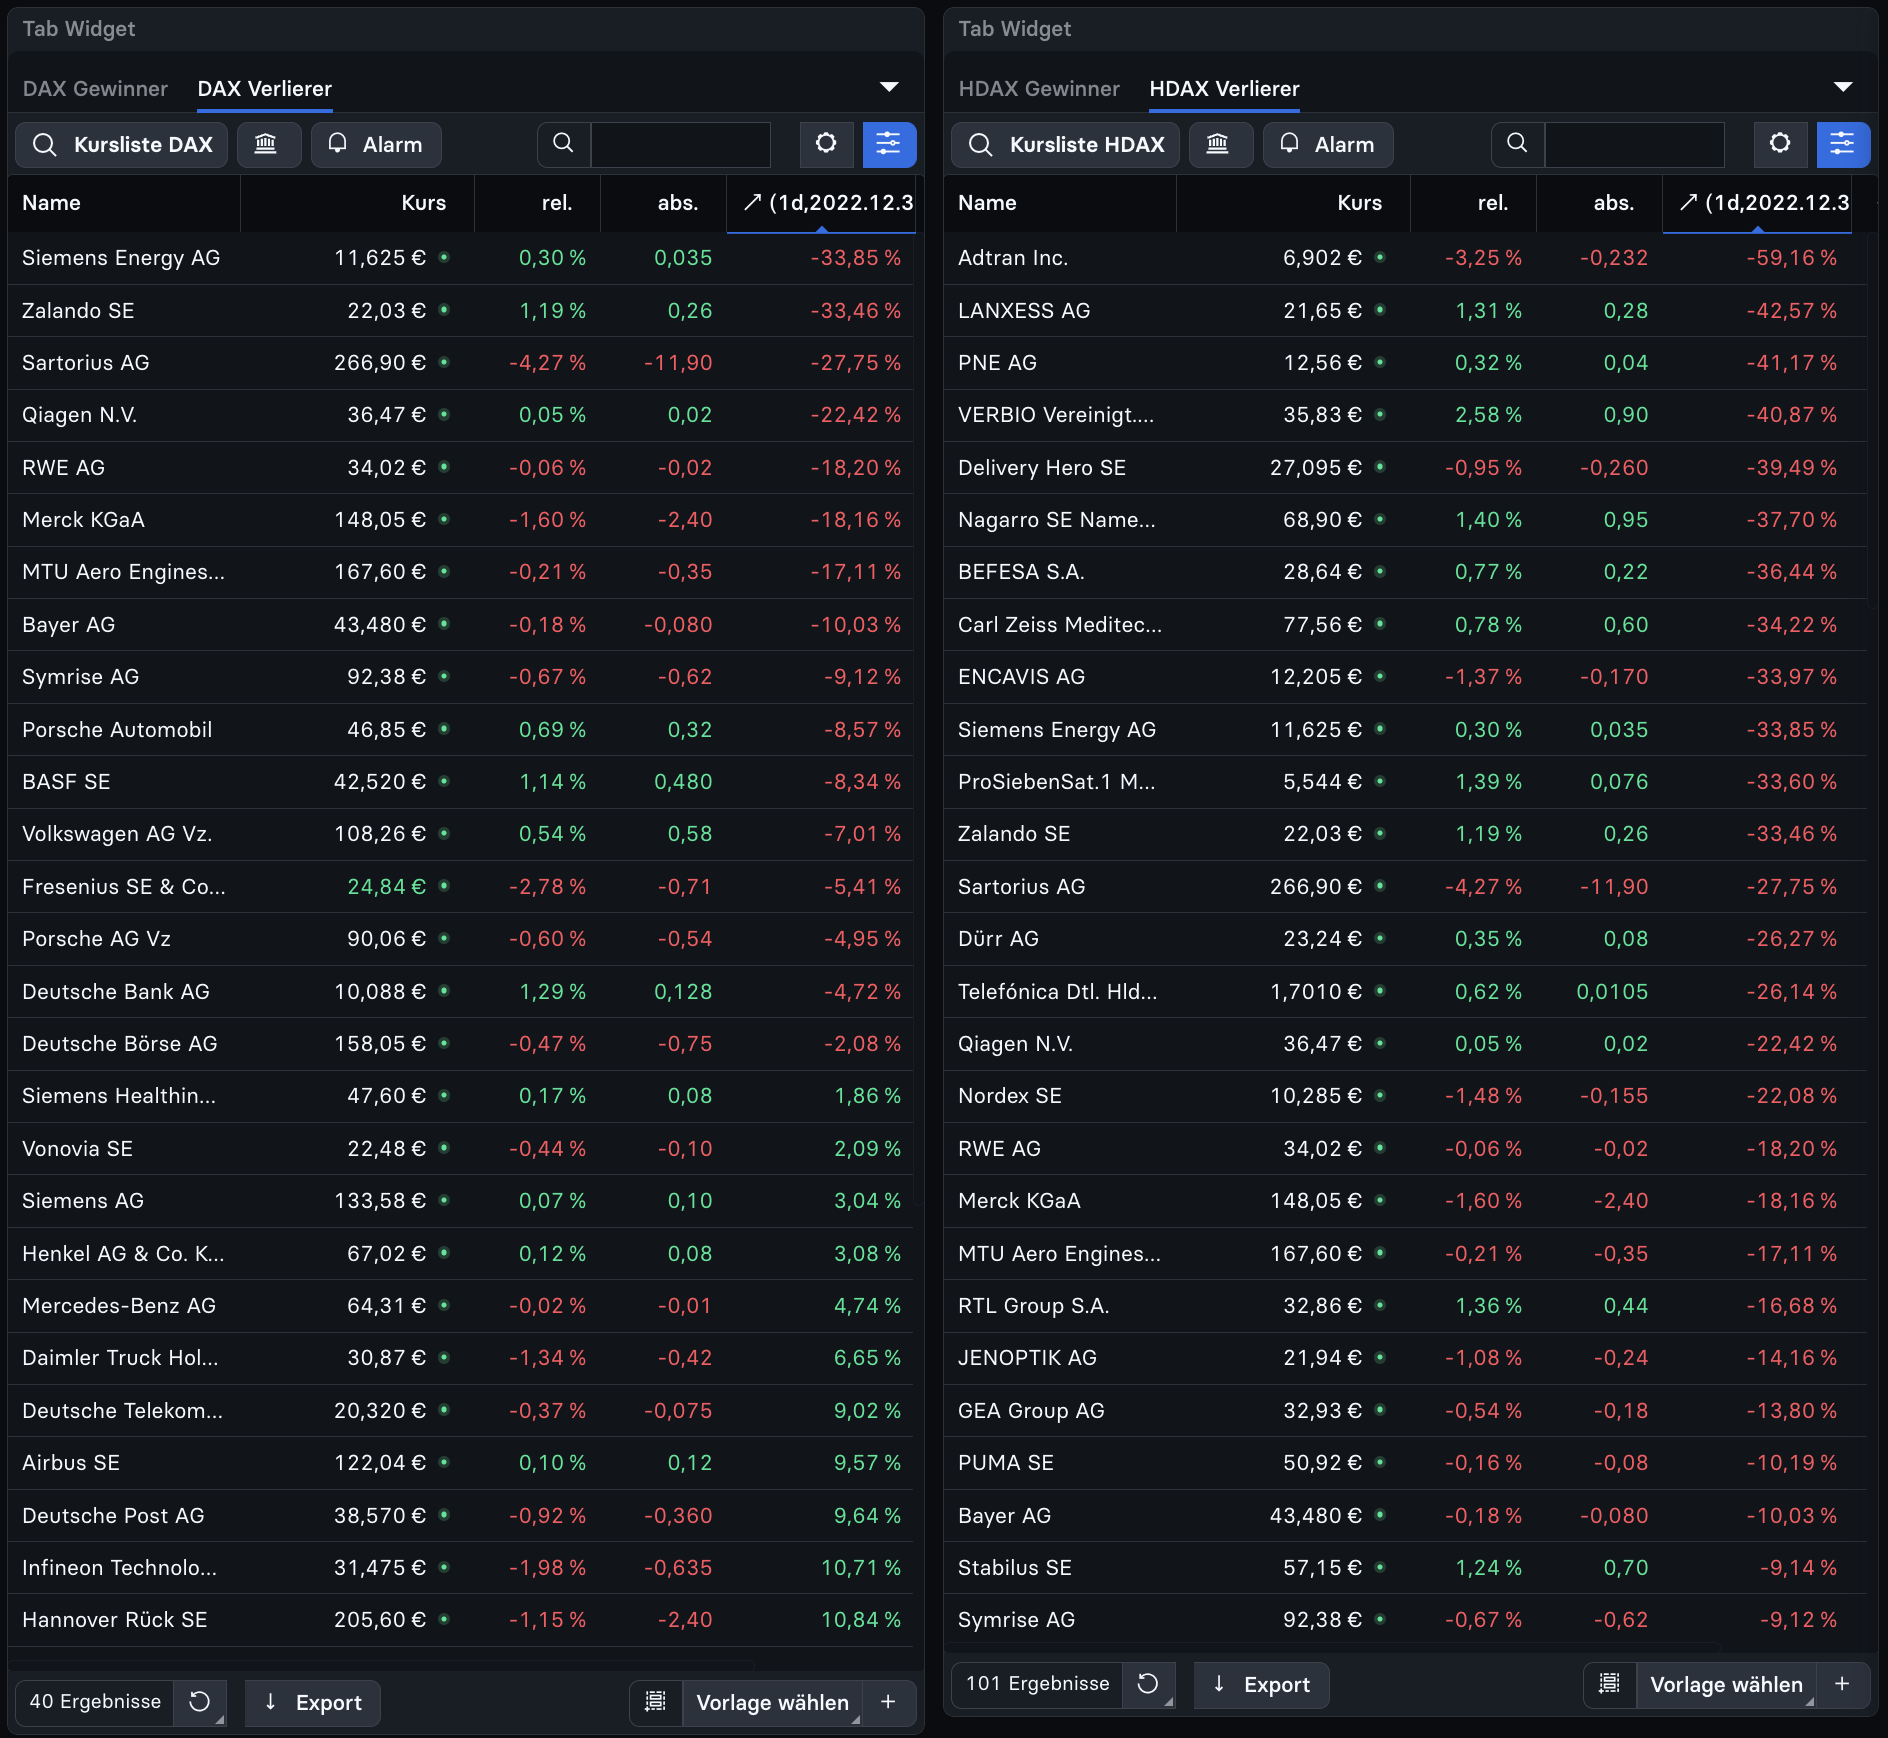Image resolution: width=1888 pixels, height=1738 pixels.
Task: Focus the search field in the HDAX widget
Action: 1634,145
